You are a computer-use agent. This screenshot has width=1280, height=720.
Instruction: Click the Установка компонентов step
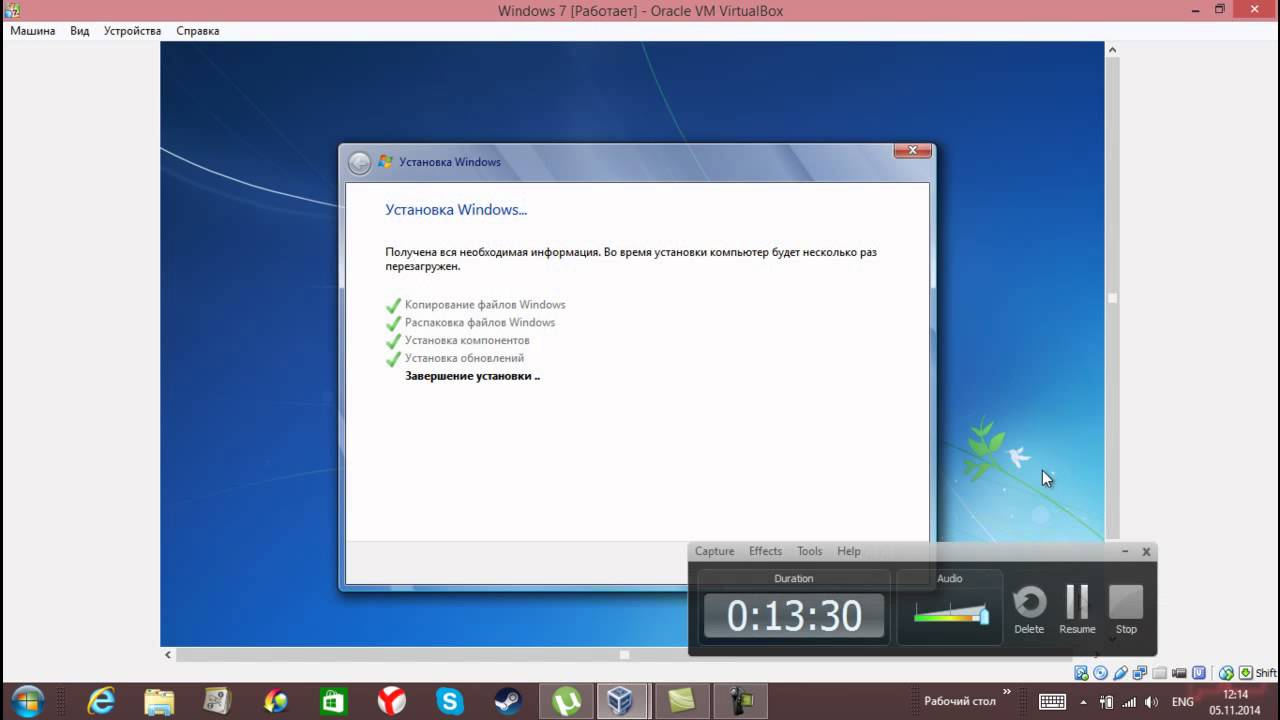point(467,340)
